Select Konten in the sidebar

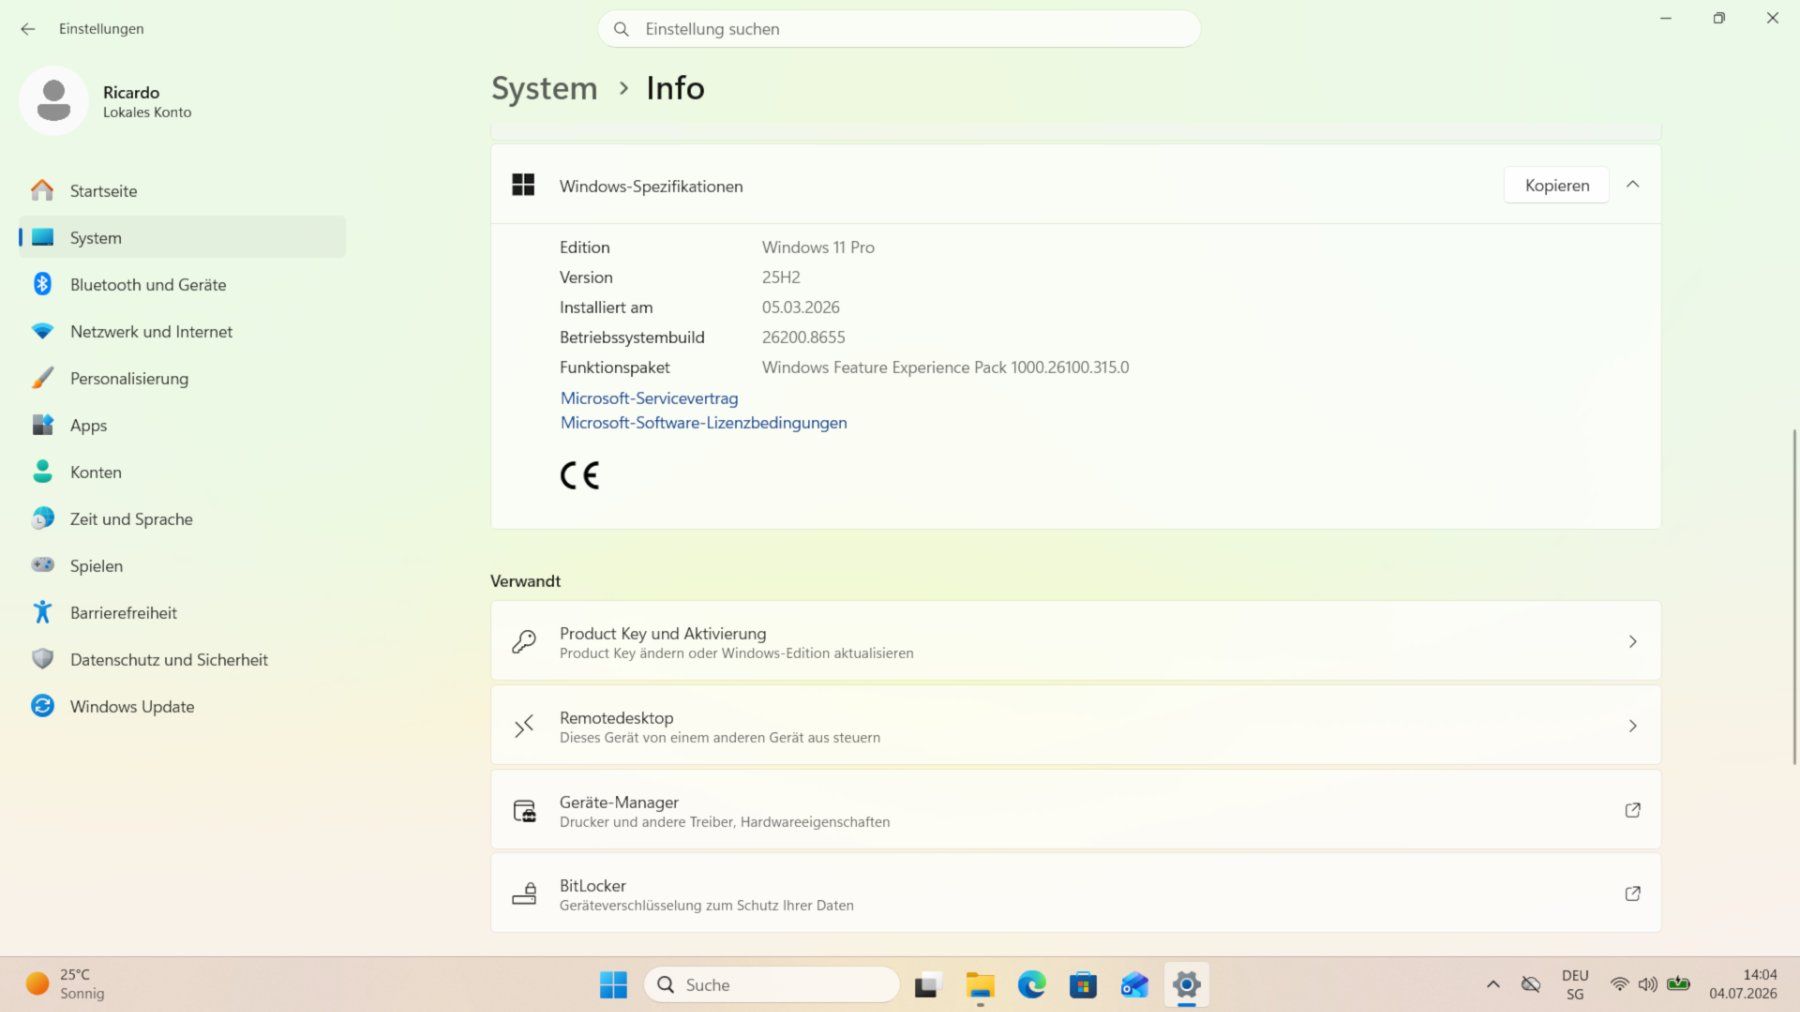coord(182,473)
